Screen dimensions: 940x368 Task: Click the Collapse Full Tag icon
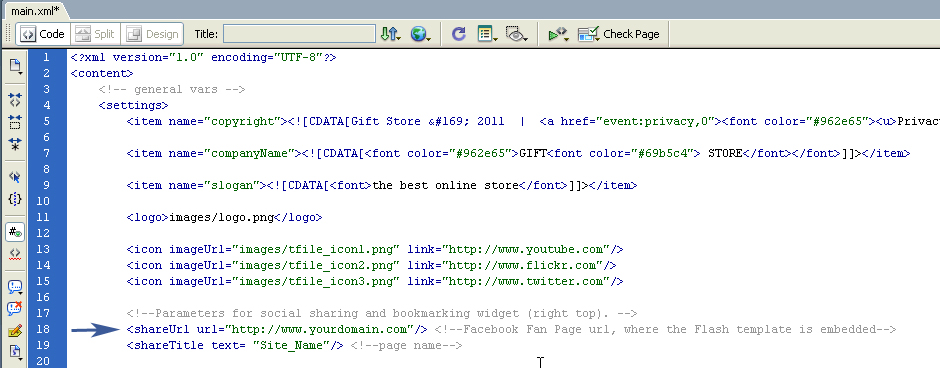[16, 99]
